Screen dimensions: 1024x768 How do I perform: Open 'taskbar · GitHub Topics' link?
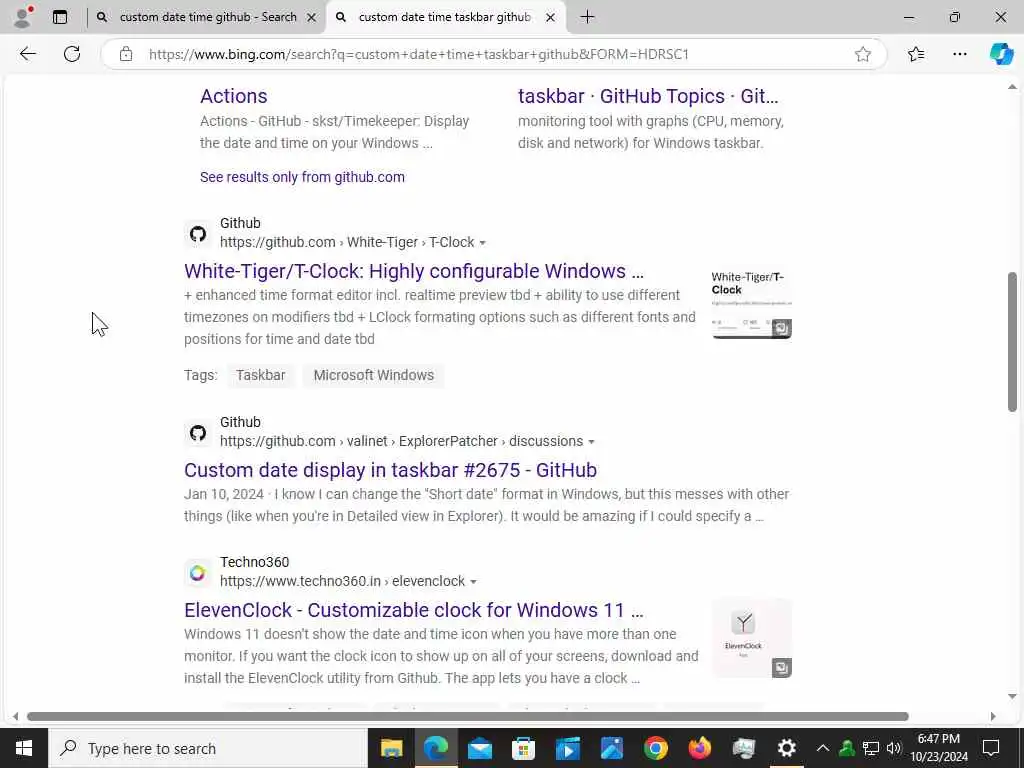tap(648, 96)
